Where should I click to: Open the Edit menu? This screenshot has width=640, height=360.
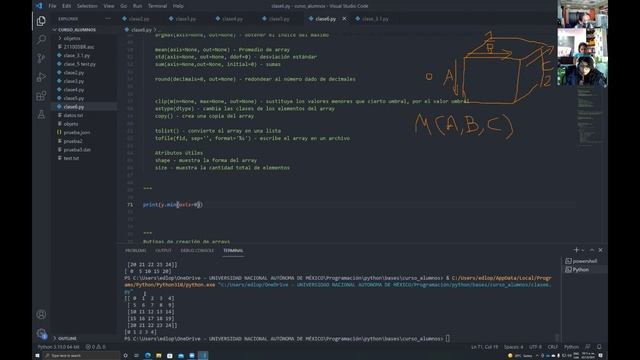[x=66, y=6]
